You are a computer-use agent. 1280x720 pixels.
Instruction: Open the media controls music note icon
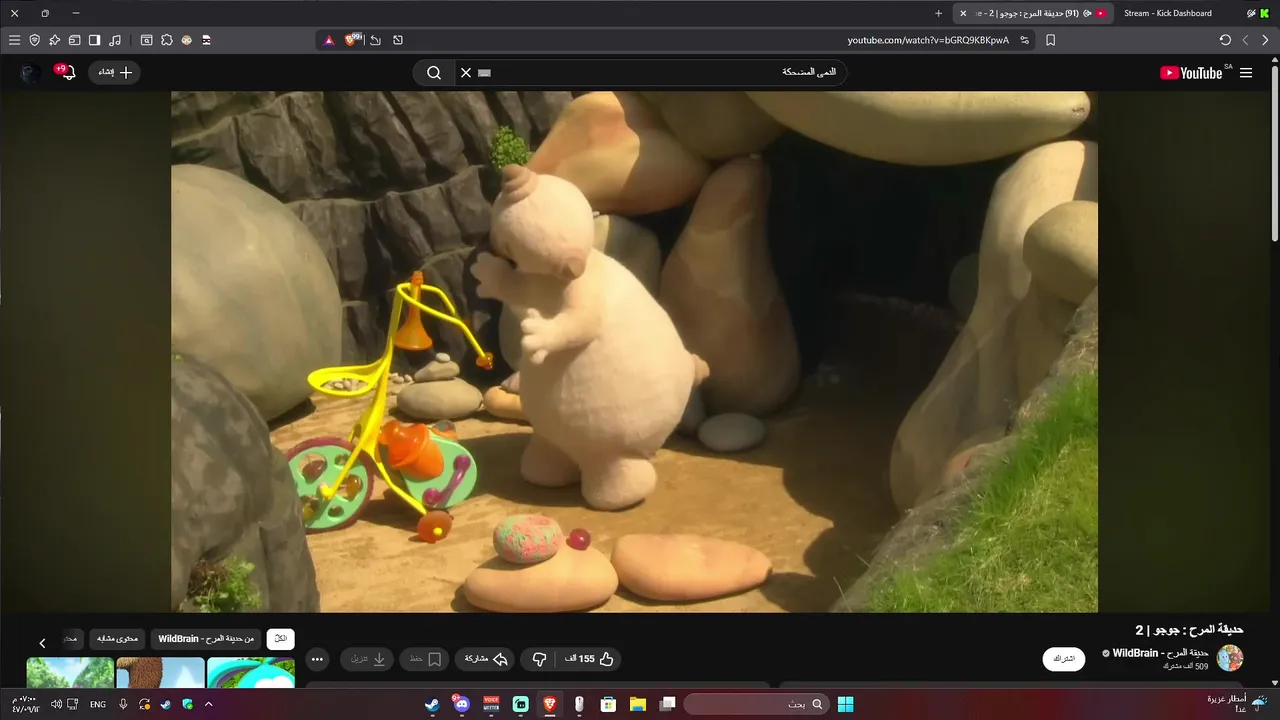[x=115, y=40]
